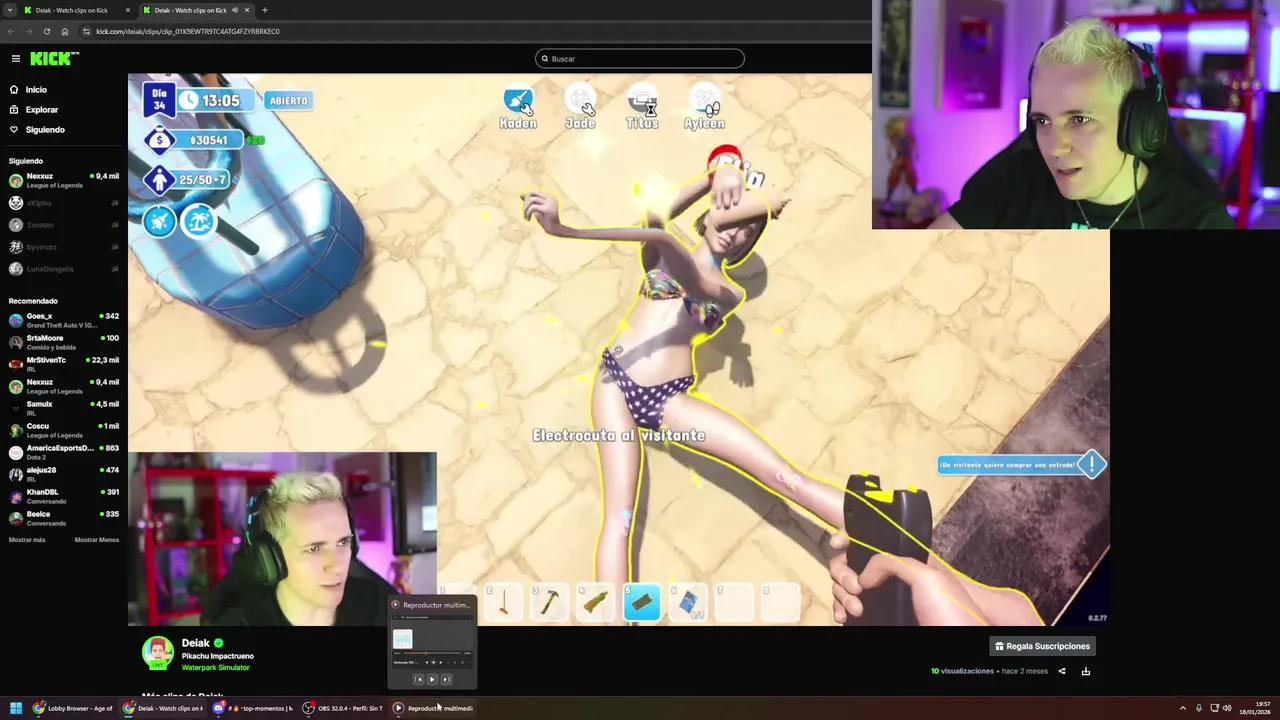The image size is (1280, 720).
Task: Open recommended channel SrtaMoore
Action: (x=62, y=342)
